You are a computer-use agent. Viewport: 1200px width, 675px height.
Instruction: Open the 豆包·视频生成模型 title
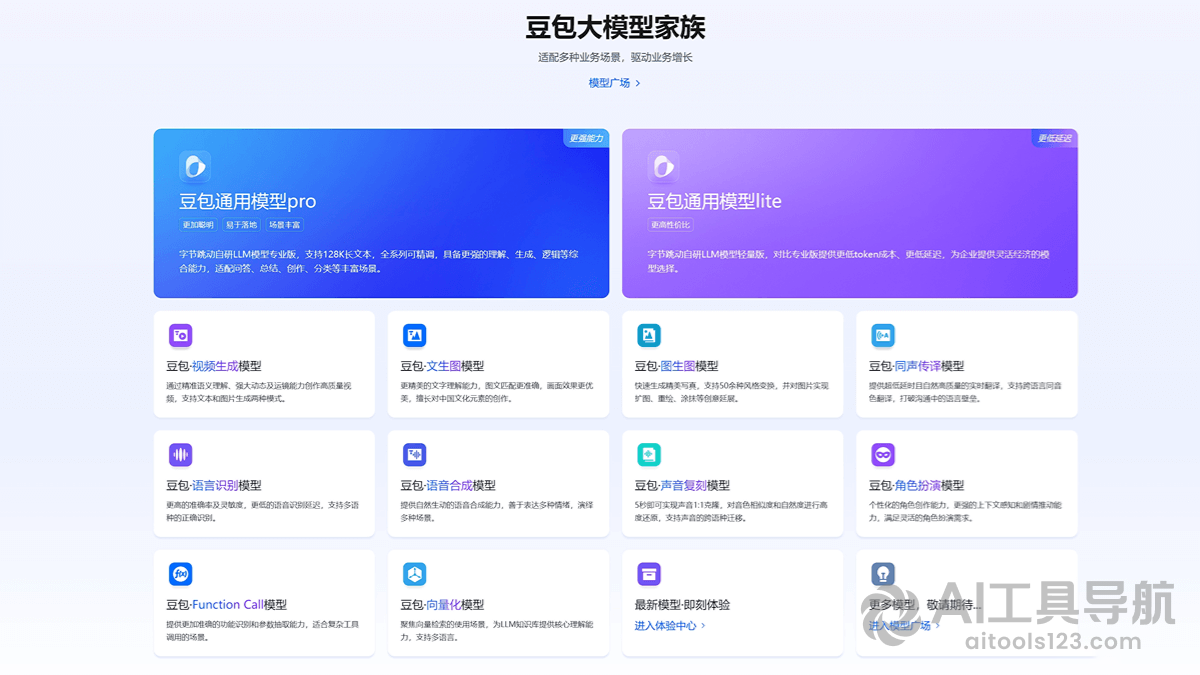click(x=214, y=366)
